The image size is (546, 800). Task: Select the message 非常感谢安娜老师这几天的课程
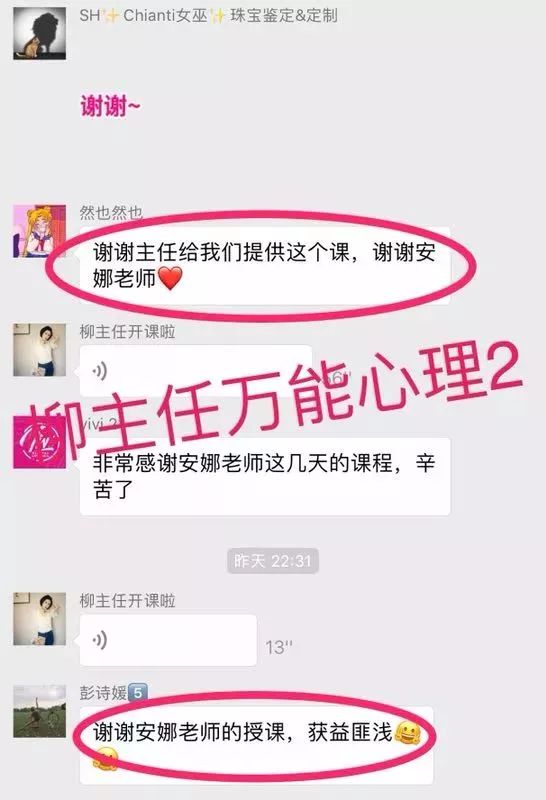click(265, 477)
